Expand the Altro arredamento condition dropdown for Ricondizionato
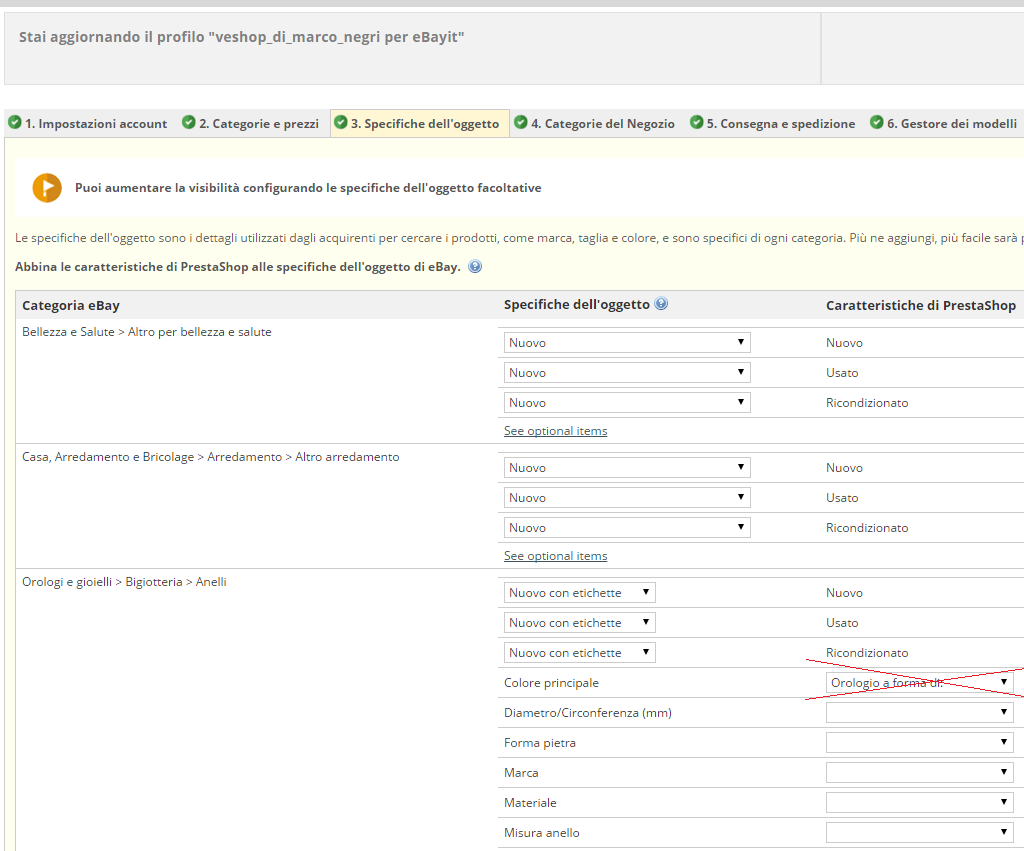The image size is (1024, 851). [627, 528]
